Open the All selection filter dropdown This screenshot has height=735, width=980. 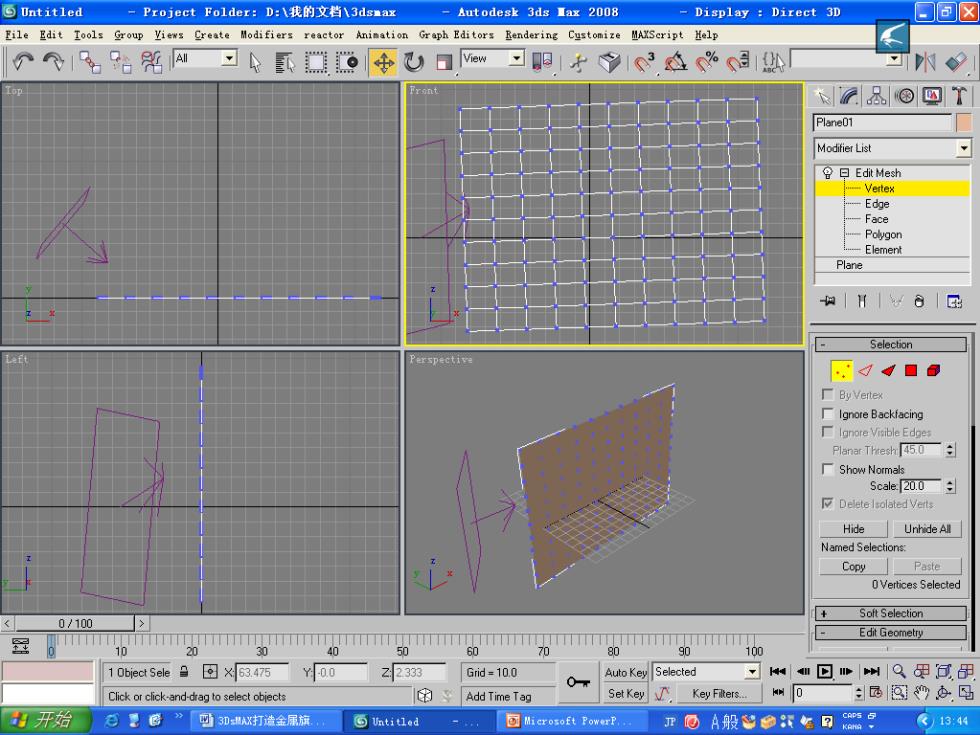point(229,58)
